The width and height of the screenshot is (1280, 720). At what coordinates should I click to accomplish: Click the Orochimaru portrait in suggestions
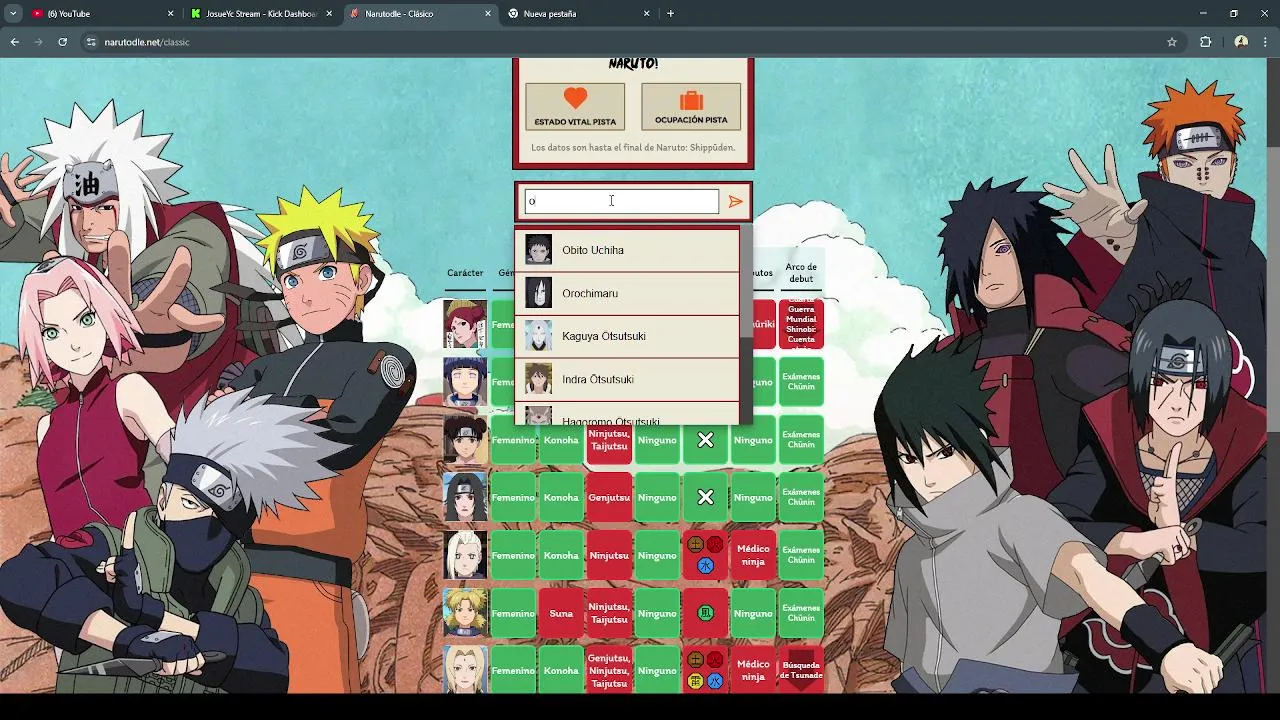pos(538,293)
